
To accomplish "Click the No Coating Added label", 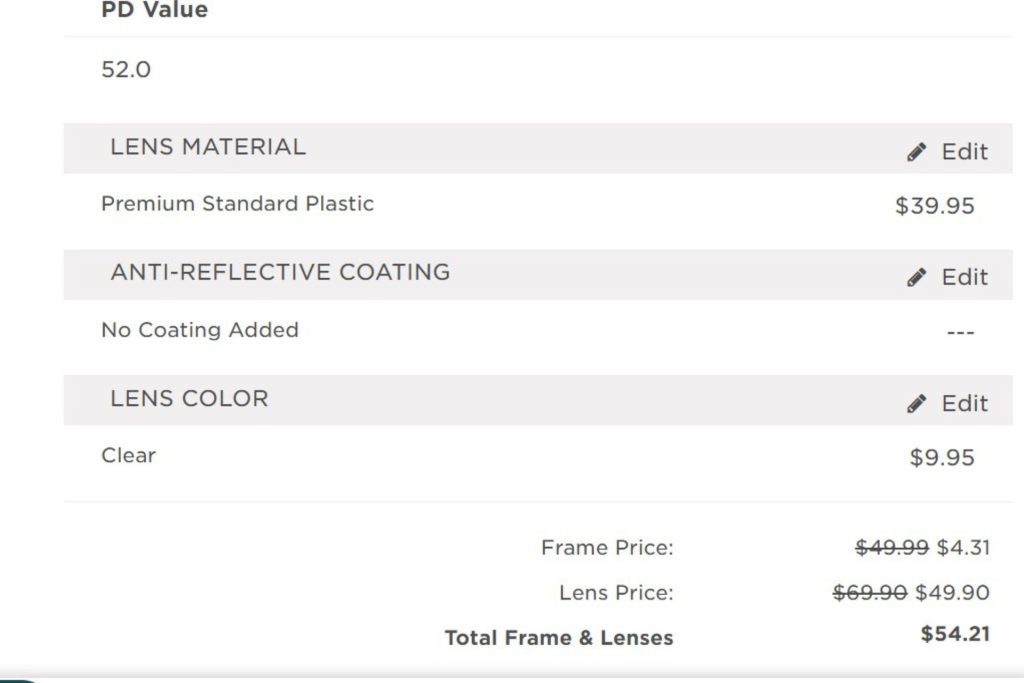I will point(200,330).
